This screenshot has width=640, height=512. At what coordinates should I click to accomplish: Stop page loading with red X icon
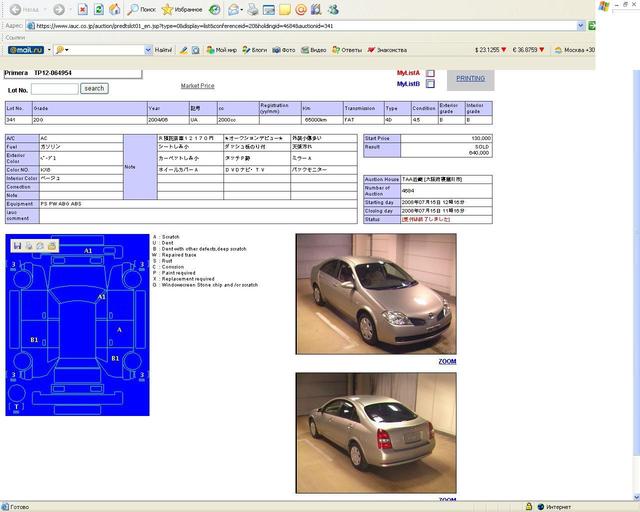click(82, 9)
